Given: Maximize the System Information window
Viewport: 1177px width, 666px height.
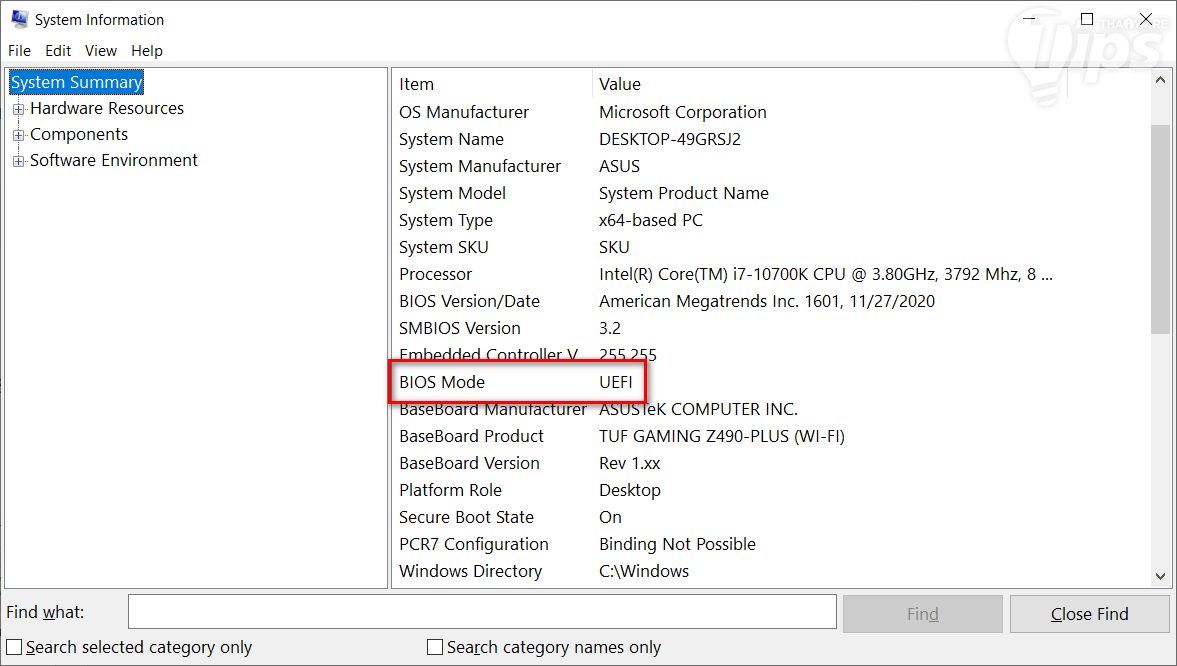Looking at the screenshot, I should [x=1087, y=19].
